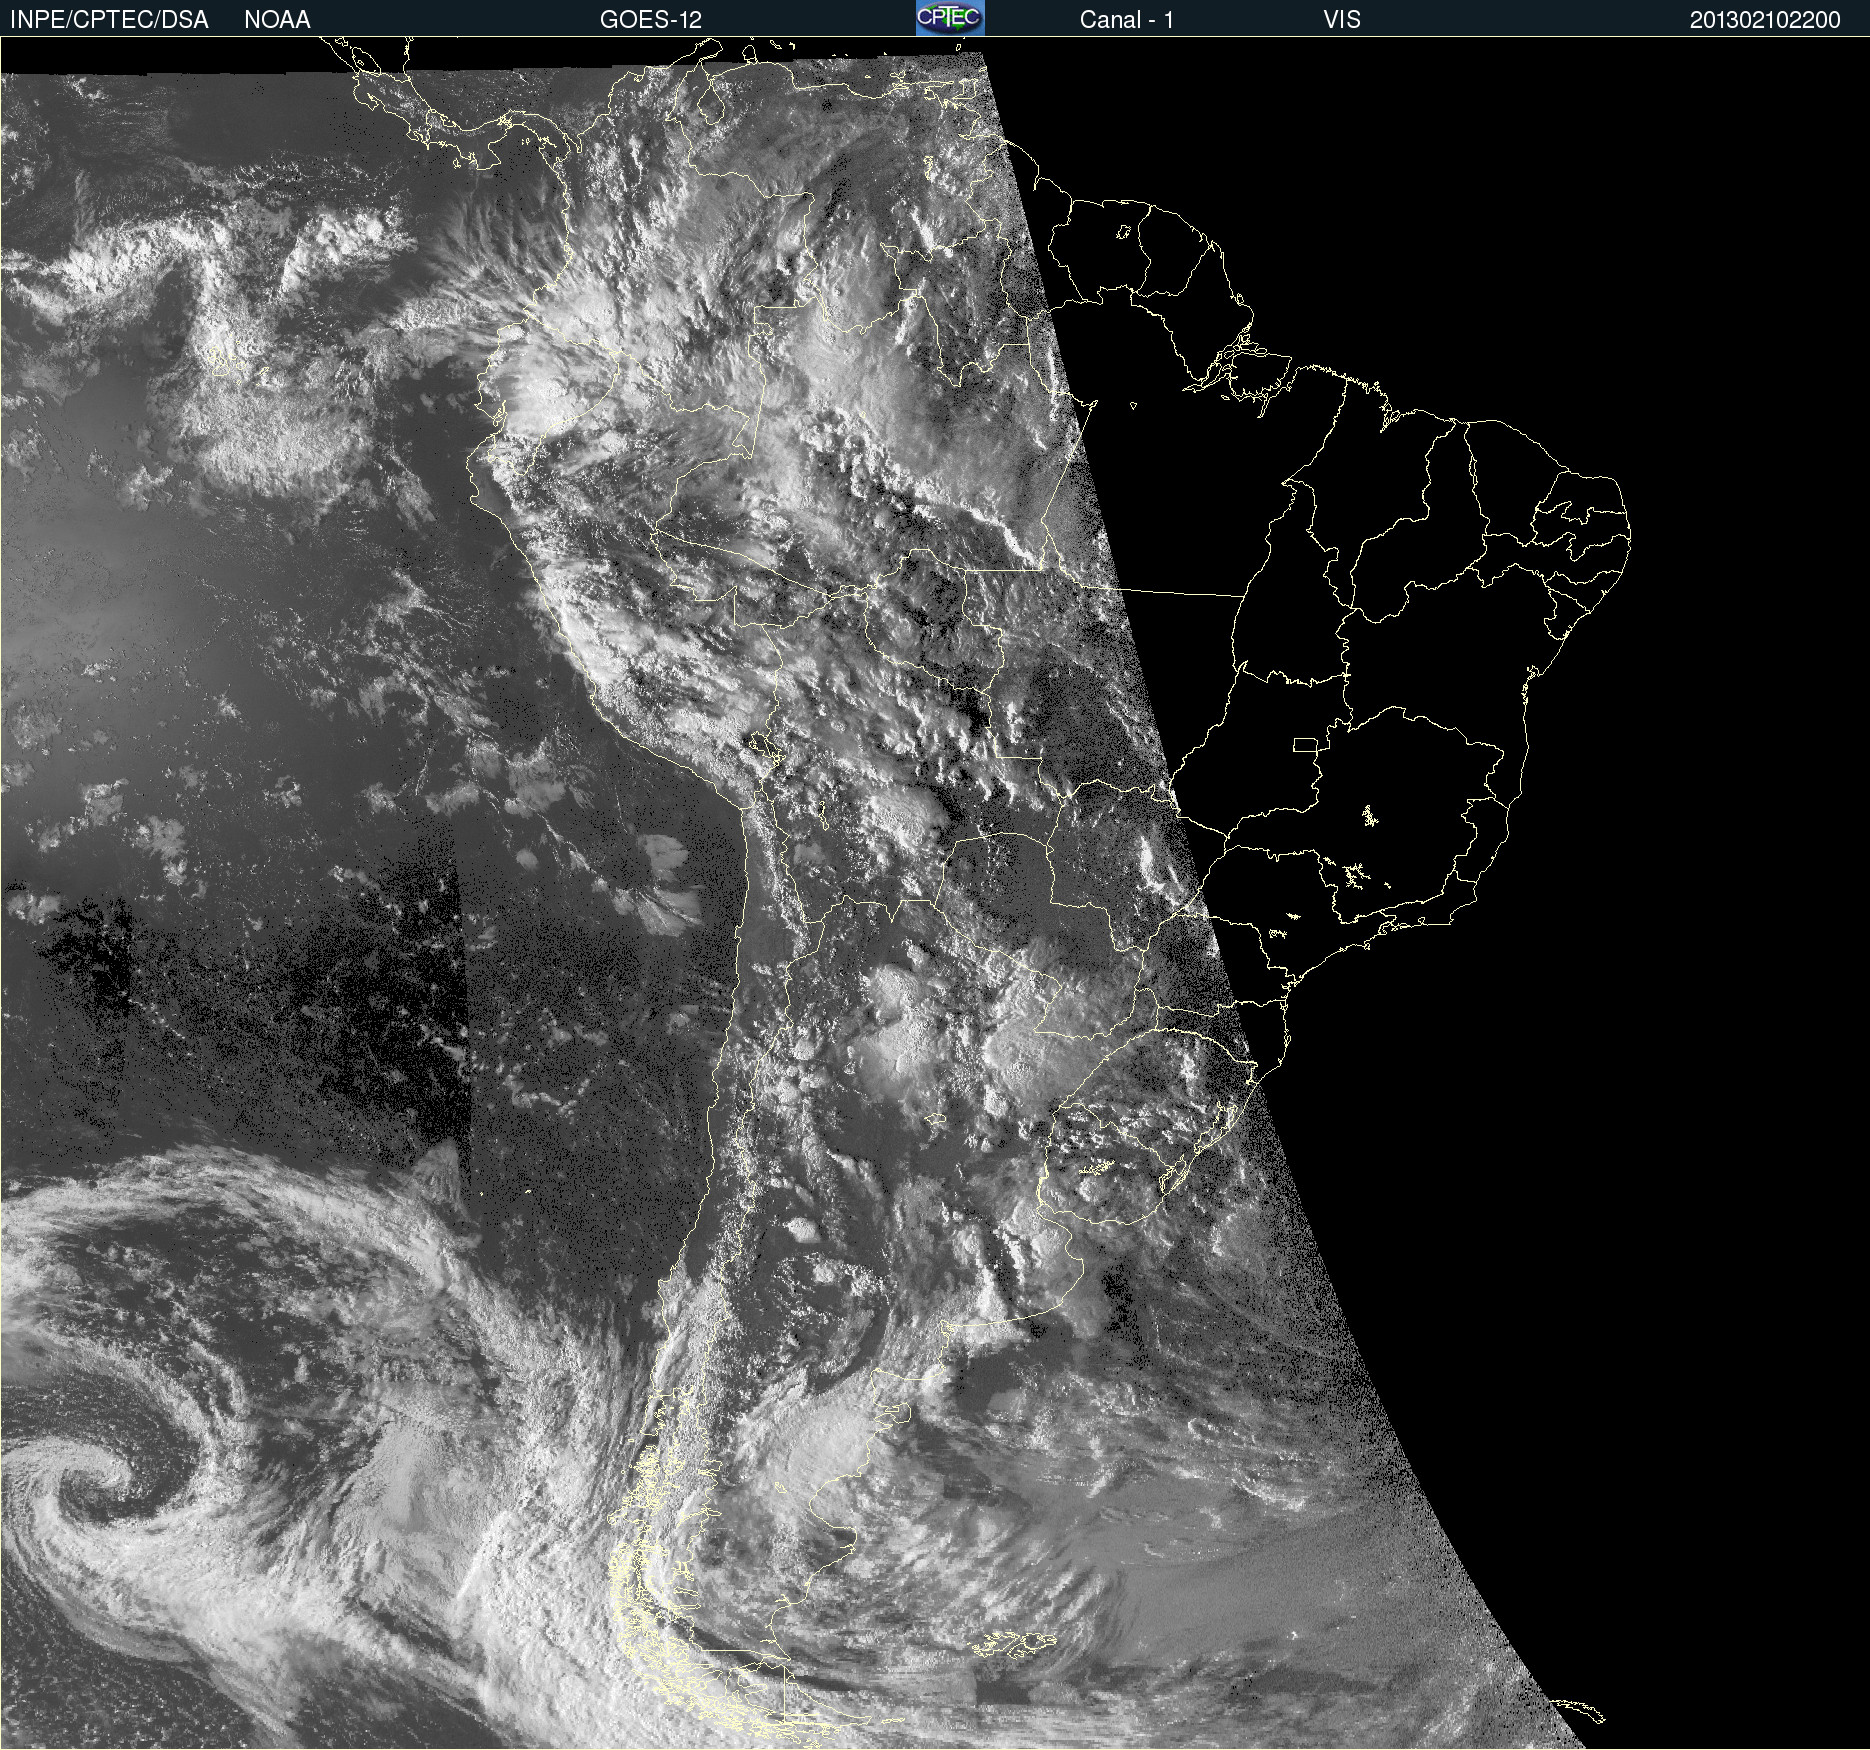Click the 201302102200 timestamp
This screenshot has height=1750, width=1870.
click(x=1765, y=20)
